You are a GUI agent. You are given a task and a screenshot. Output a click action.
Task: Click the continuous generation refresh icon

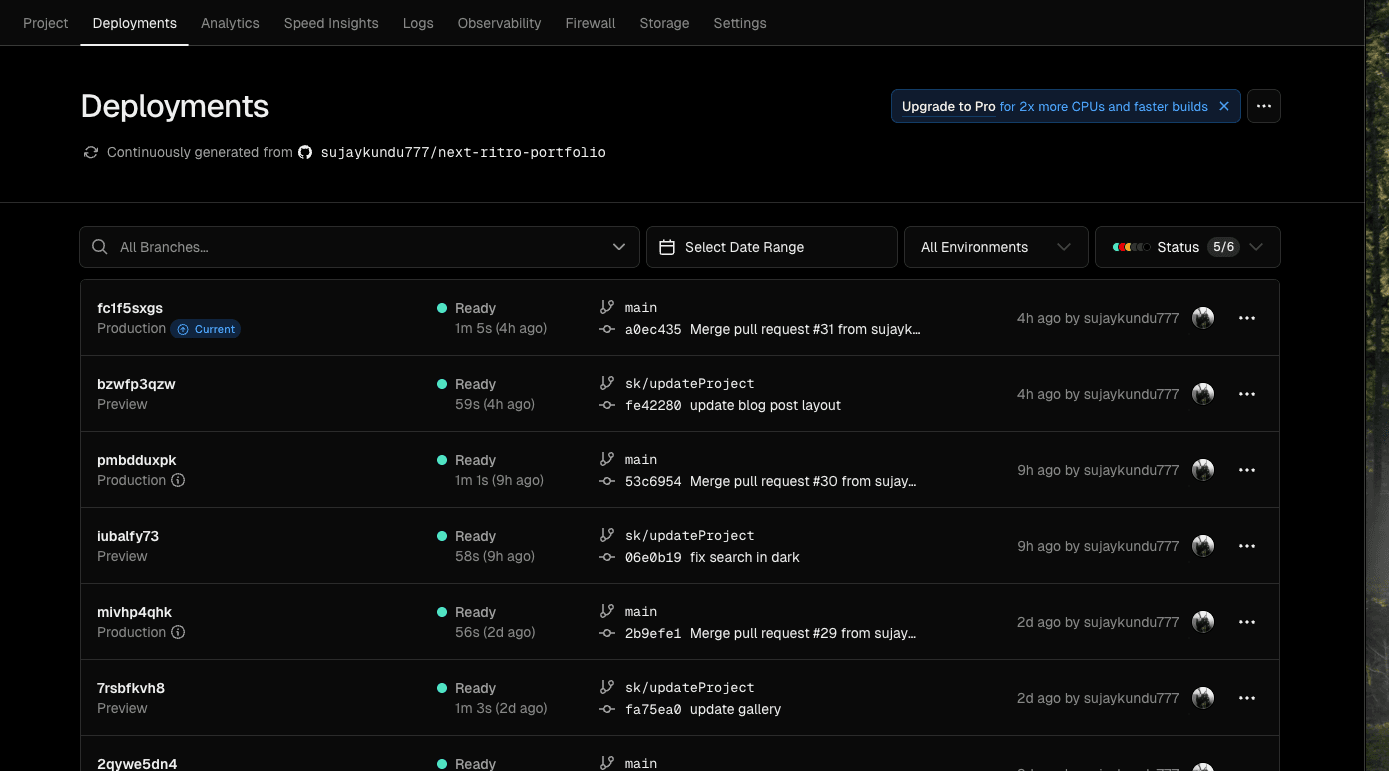90,152
